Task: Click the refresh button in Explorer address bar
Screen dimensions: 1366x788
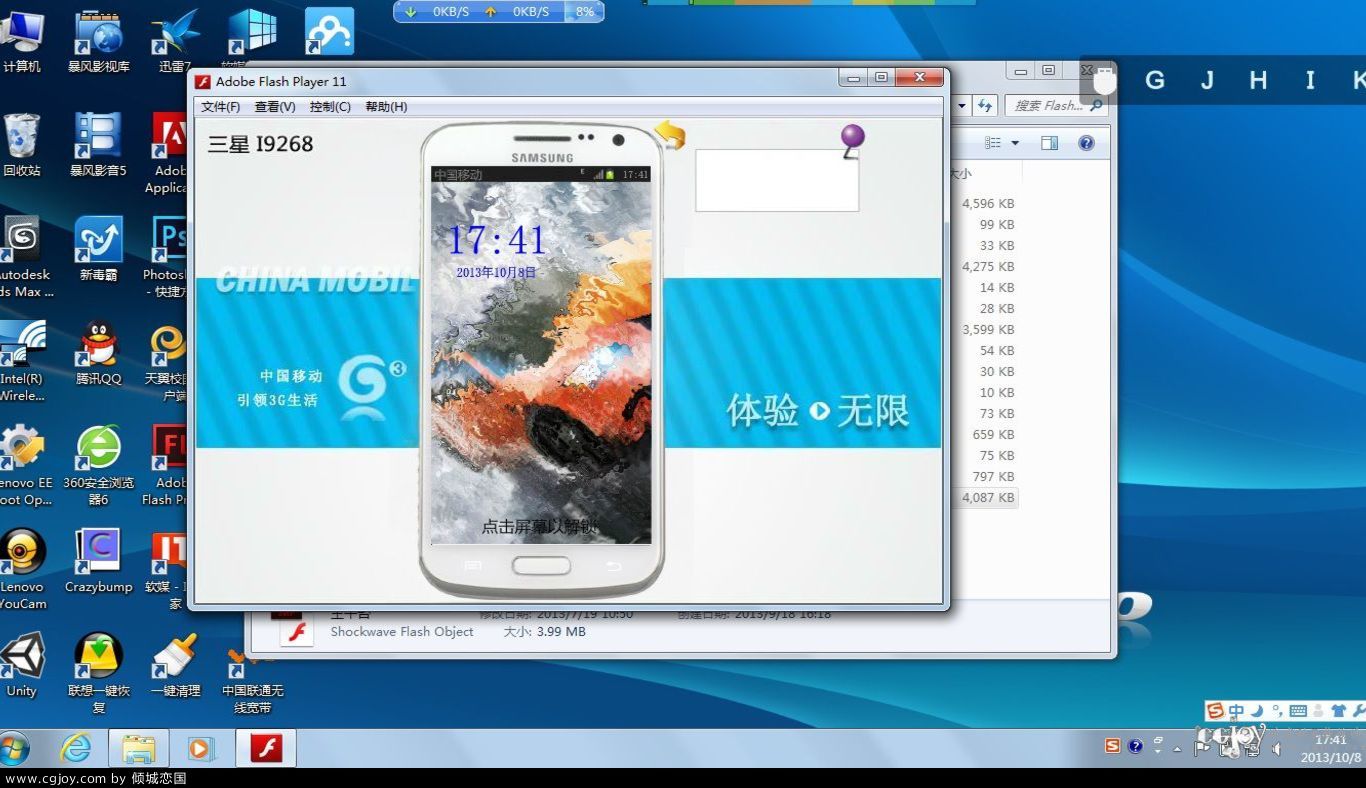Action: (986, 105)
